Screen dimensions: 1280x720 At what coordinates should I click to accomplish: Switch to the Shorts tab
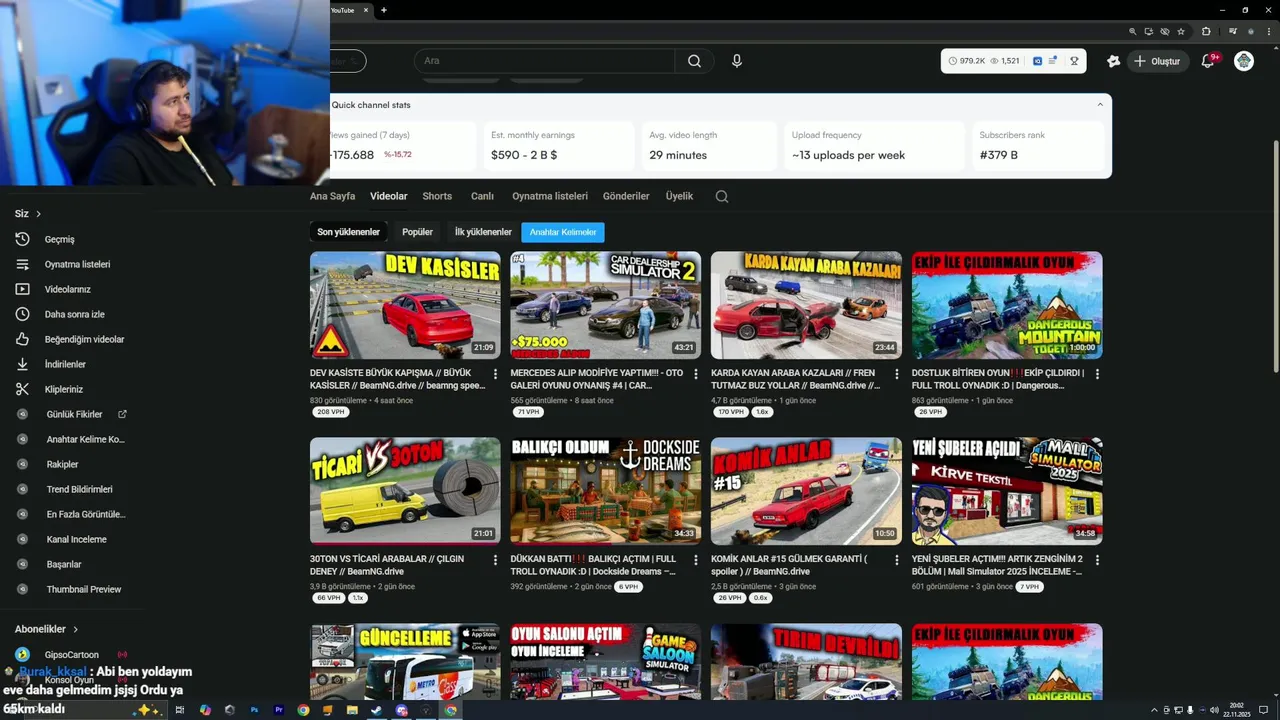(x=437, y=196)
